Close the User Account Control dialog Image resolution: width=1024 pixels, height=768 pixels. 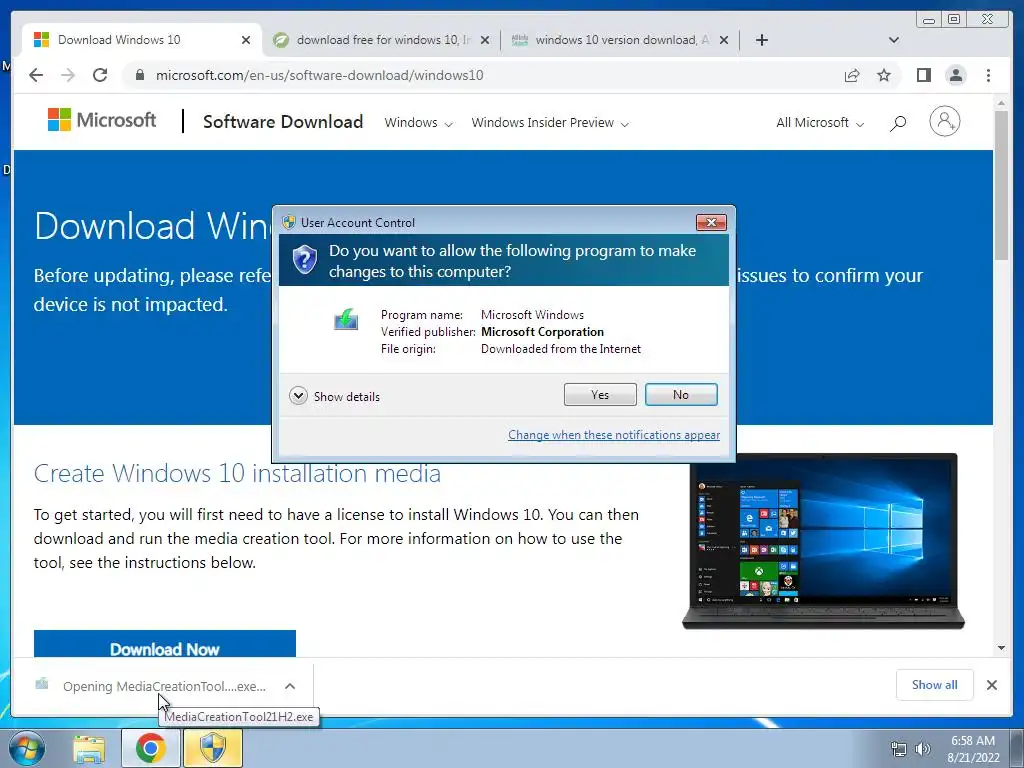(x=711, y=223)
